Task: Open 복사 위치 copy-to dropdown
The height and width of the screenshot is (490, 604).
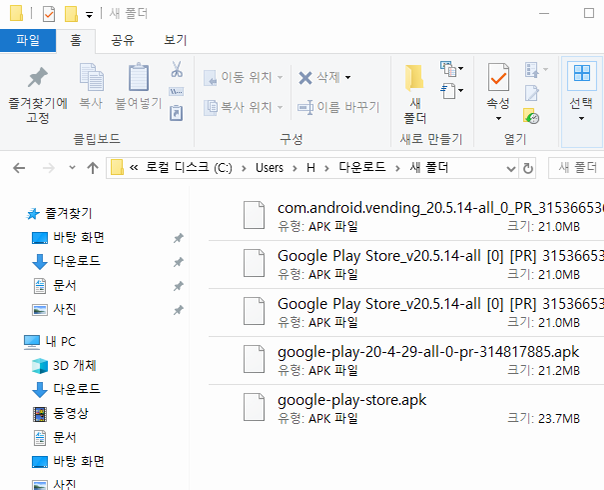Action: click(243, 107)
